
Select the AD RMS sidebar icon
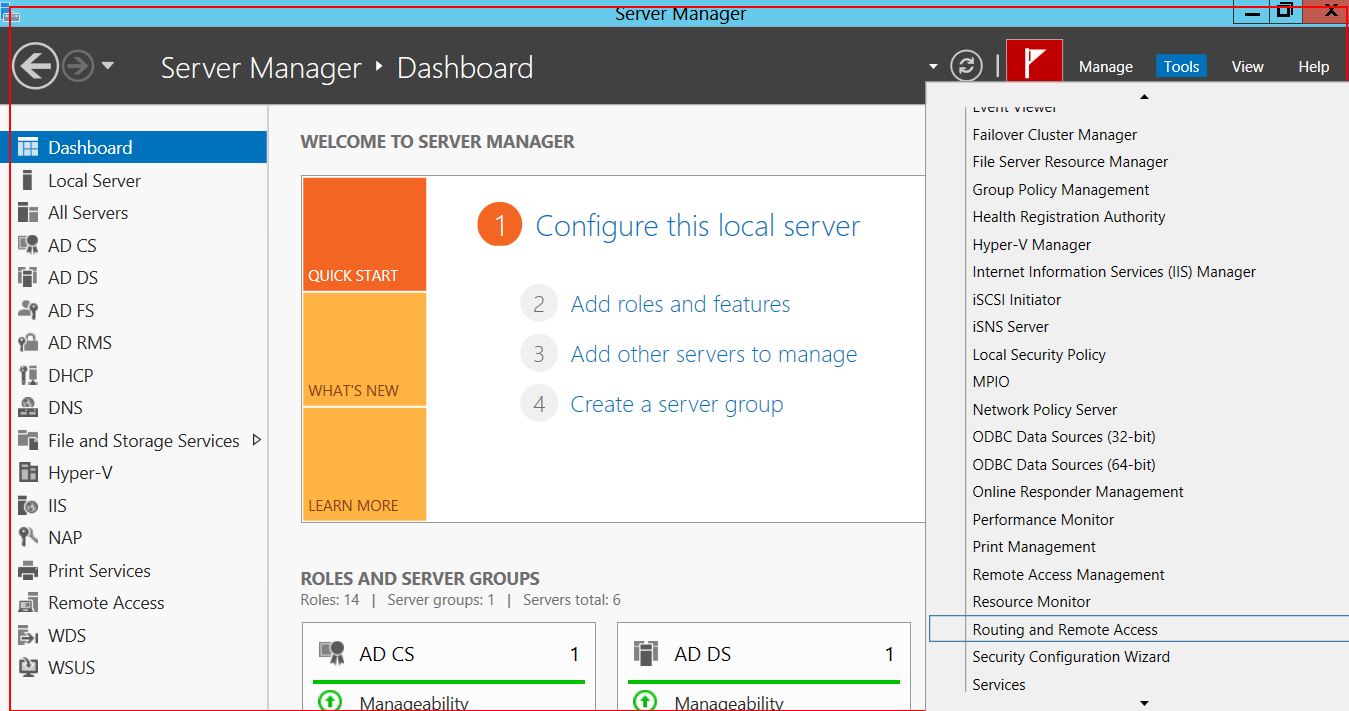(x=29, y=343)
